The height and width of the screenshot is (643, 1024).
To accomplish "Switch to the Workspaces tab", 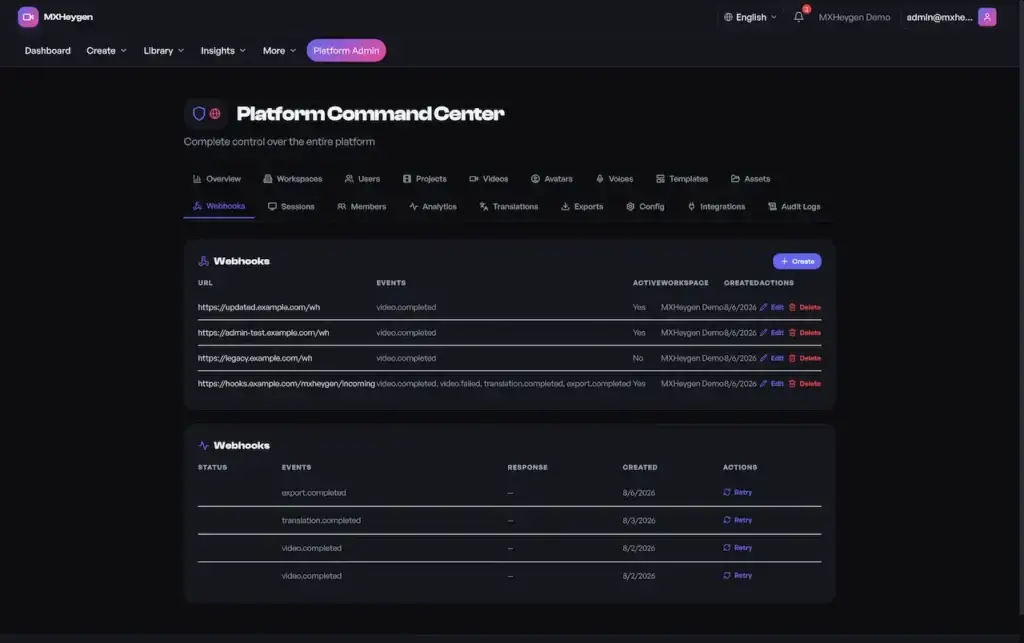I will 293,179.
